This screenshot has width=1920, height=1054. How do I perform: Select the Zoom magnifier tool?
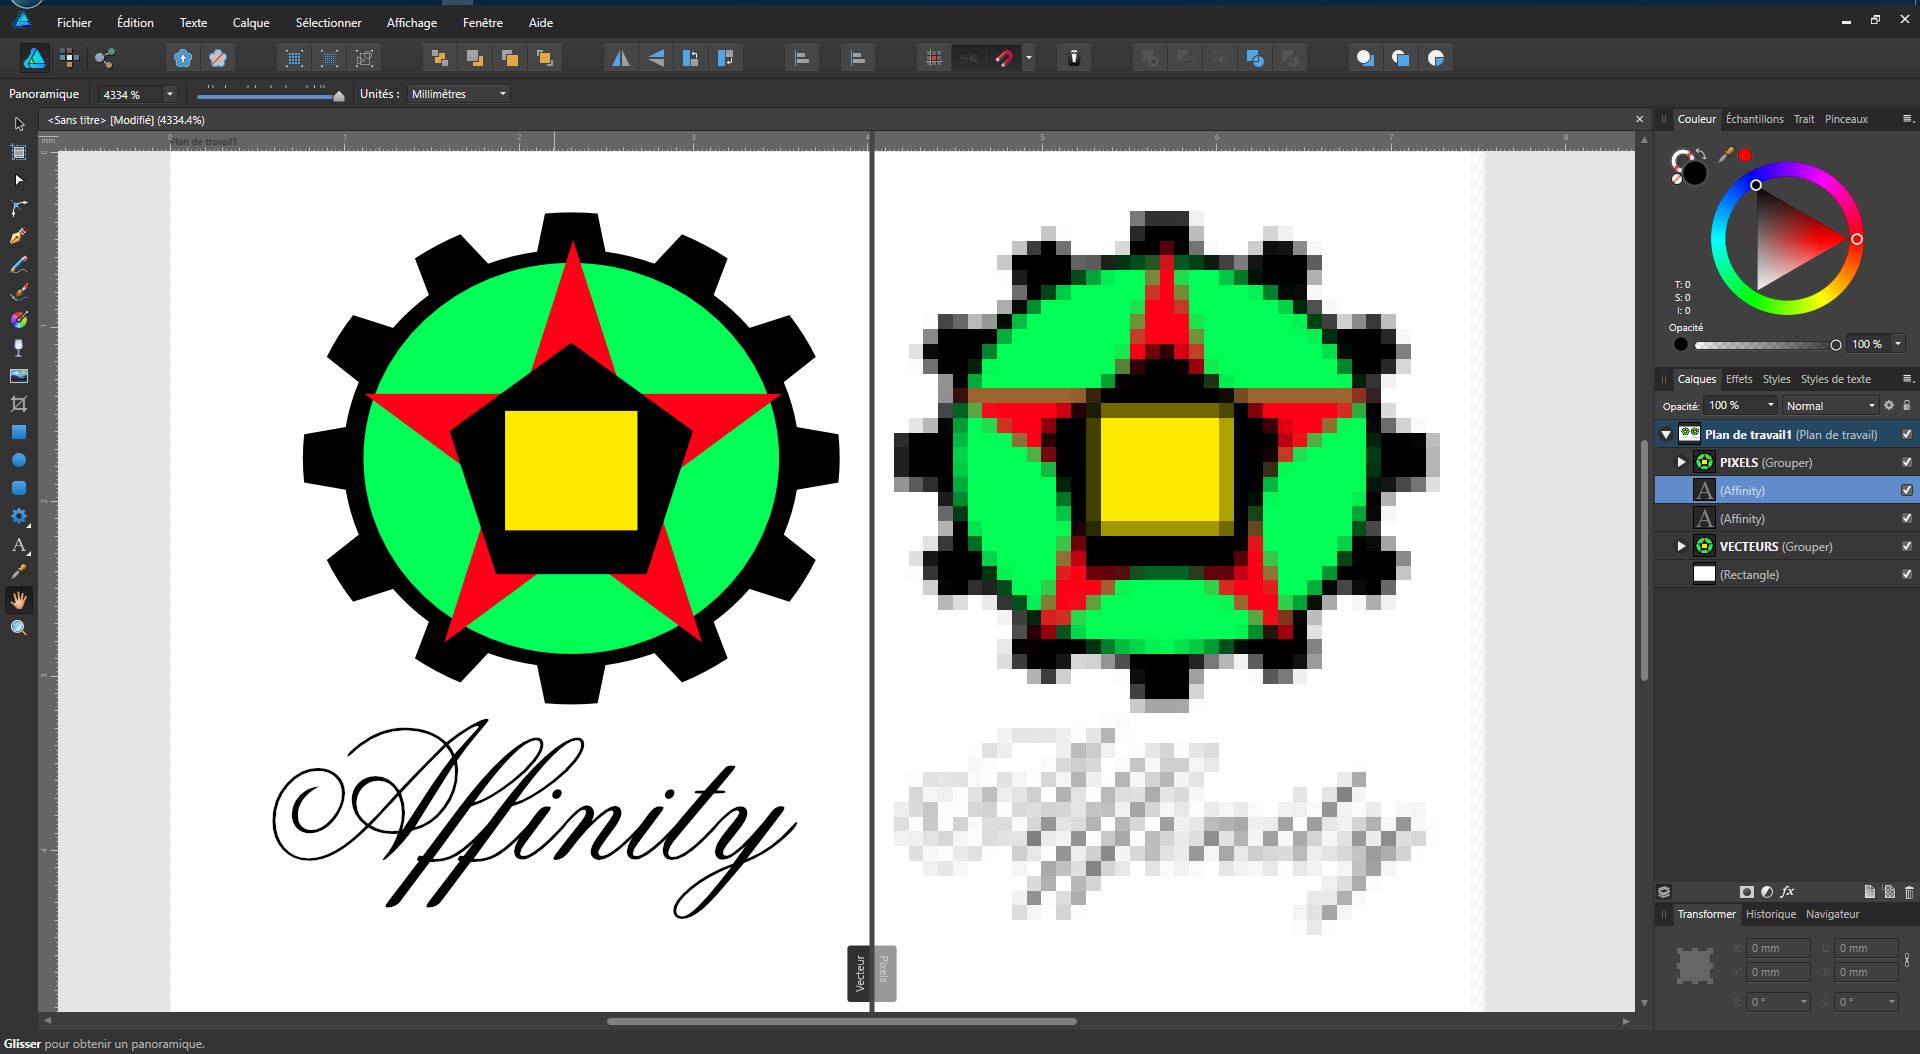click(x=19, y=628)
